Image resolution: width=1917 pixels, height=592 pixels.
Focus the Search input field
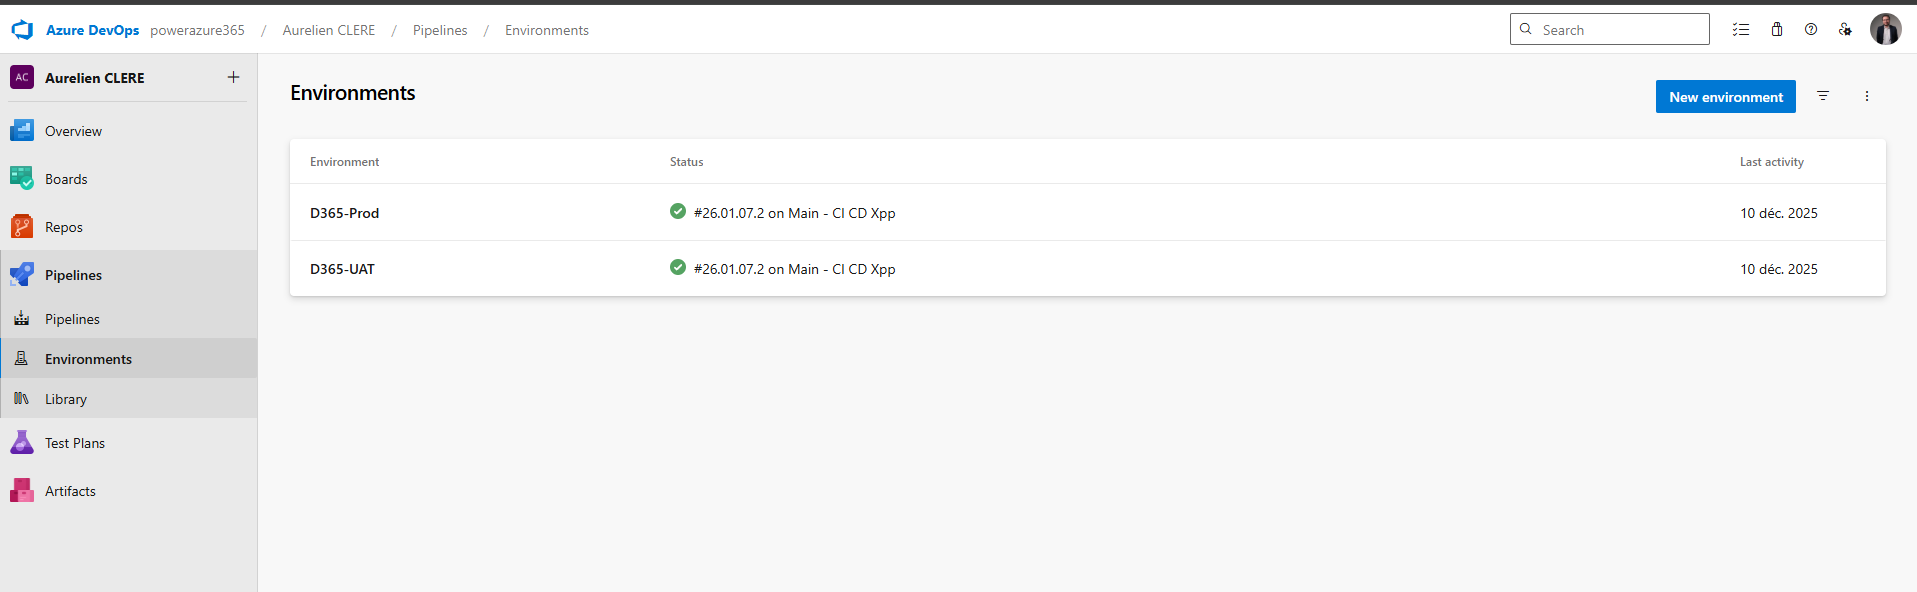[1610, 29]
